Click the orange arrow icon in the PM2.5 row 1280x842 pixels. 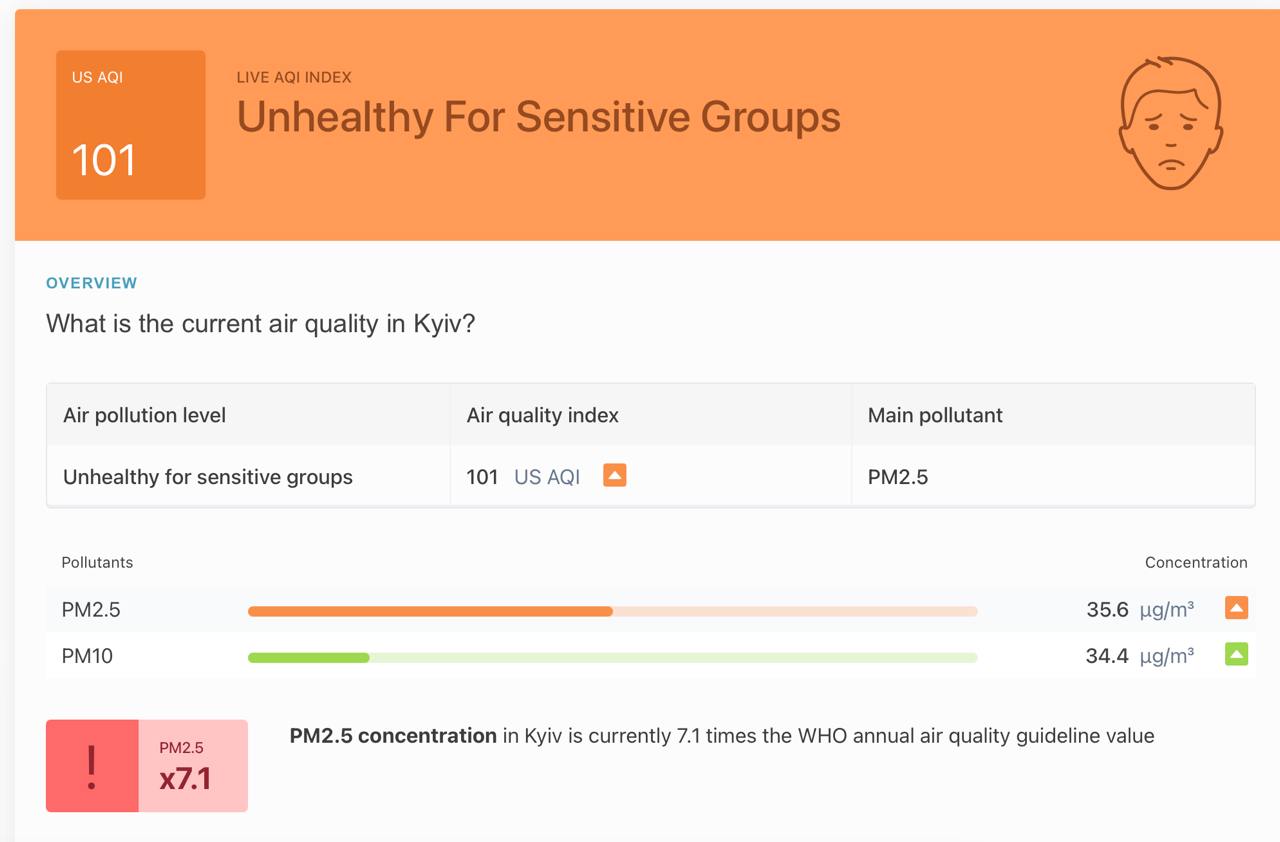(x=1236, y=608)
